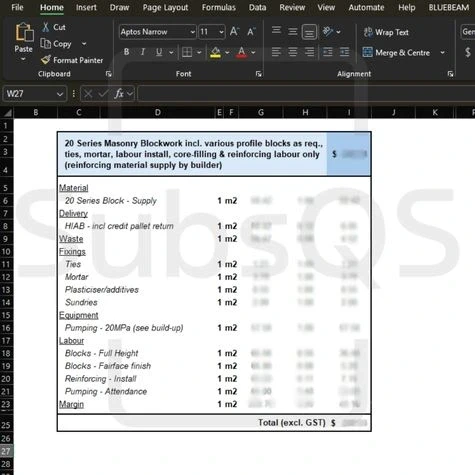Screen dimensions: 475x475
Task: Increase font size with the large A
Action: point(234,32)
